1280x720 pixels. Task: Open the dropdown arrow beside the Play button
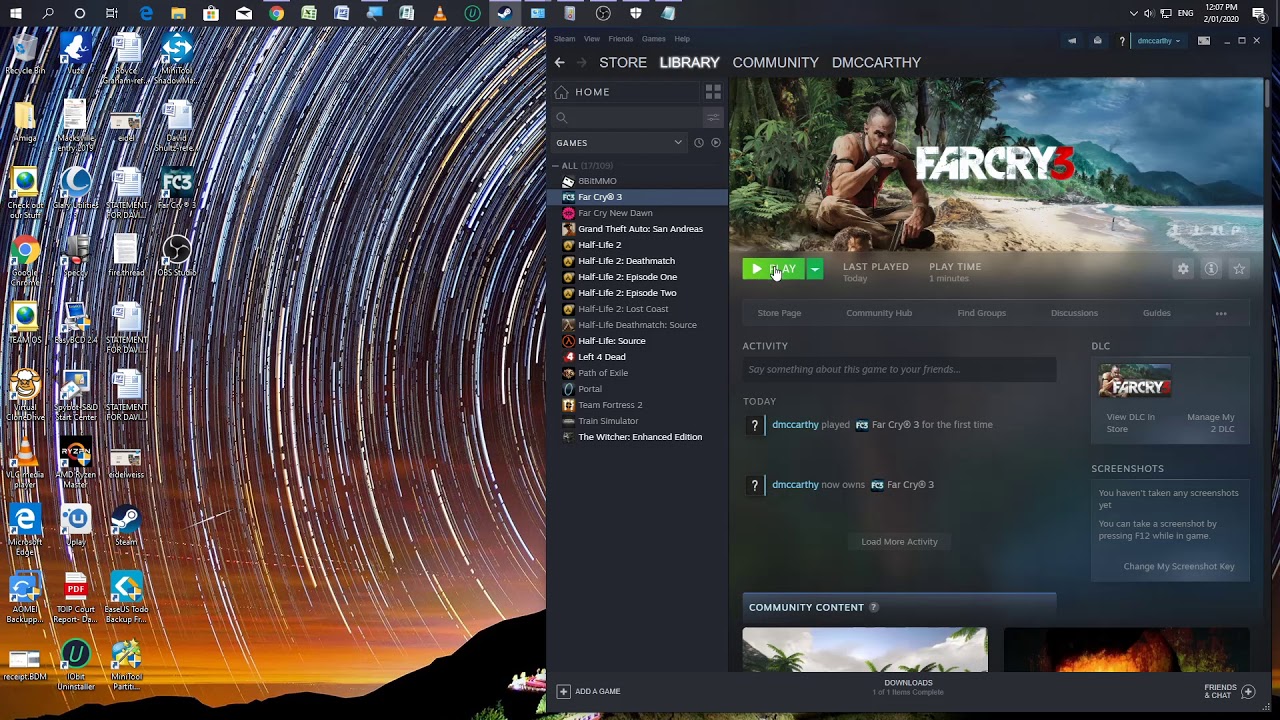tap(815, 269)
